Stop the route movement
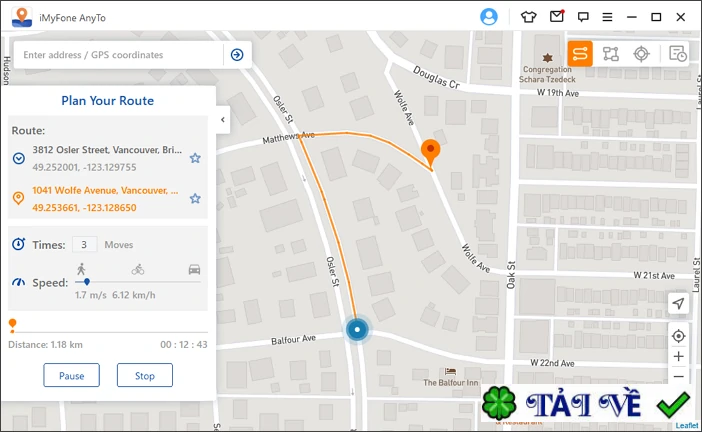The image size is (702, 432). click(145, 375)
